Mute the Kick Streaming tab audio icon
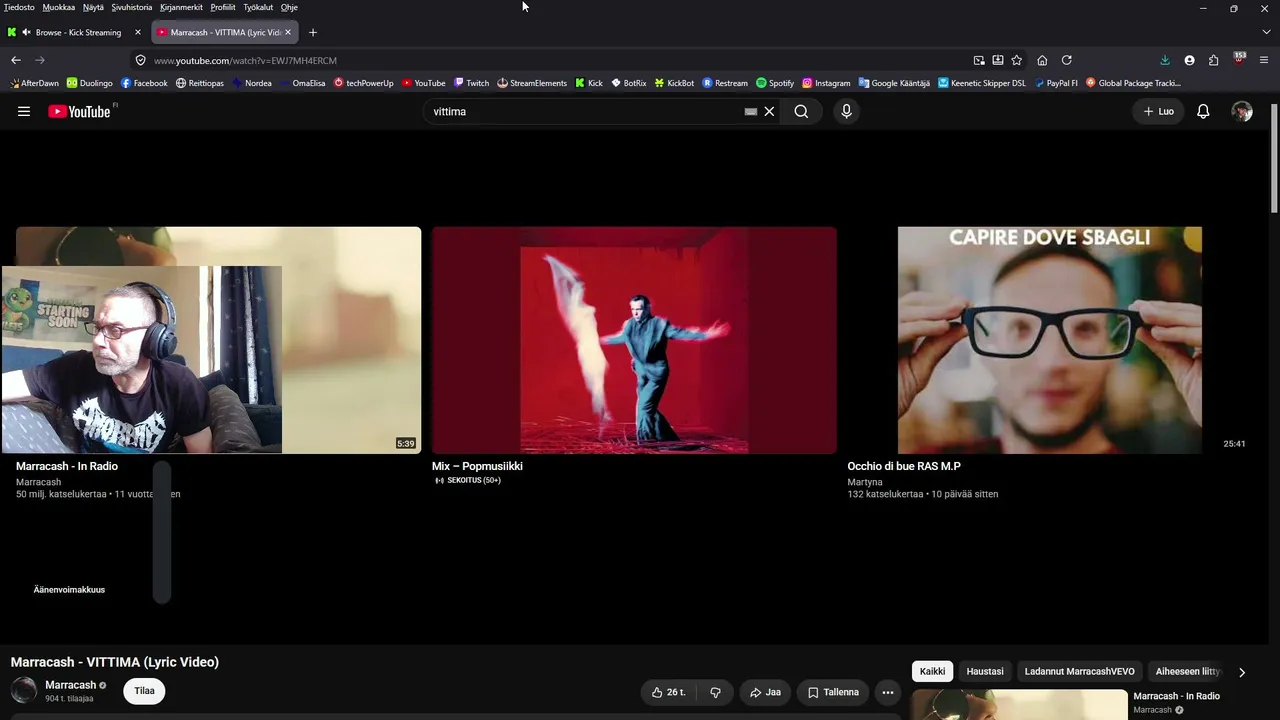The height and width of the screenshot is (720, 1280). (x=26, y=32)
